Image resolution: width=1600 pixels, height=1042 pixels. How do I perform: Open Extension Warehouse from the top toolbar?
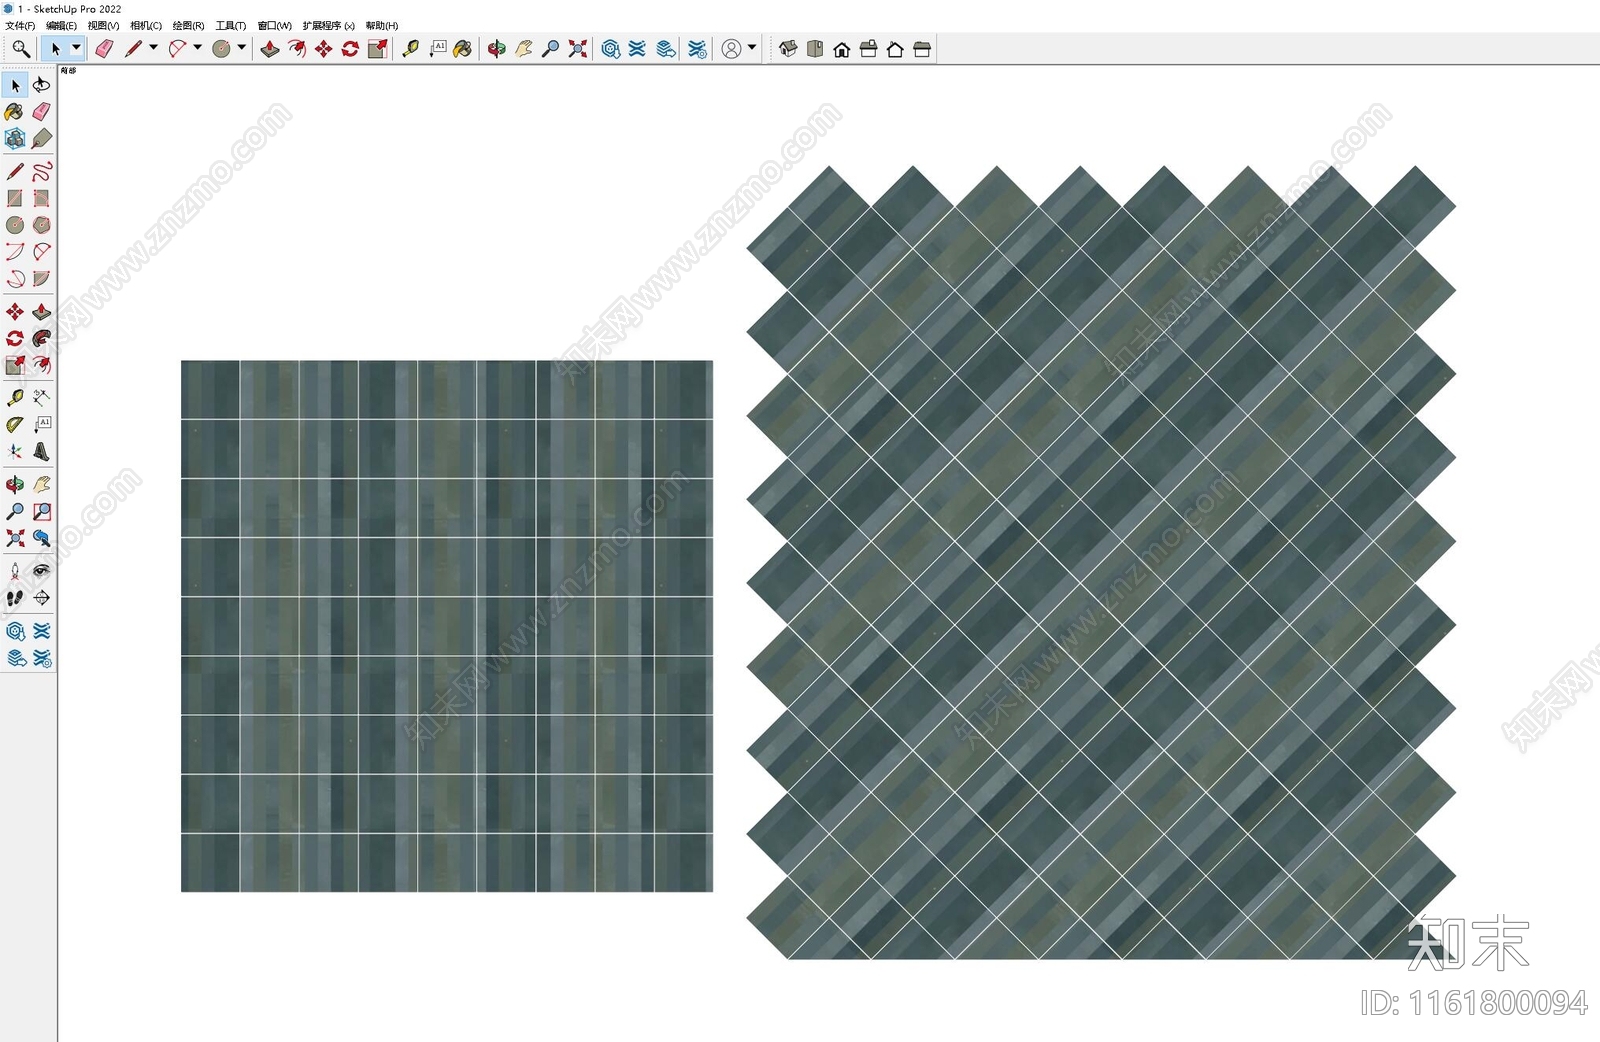point(638,48)
